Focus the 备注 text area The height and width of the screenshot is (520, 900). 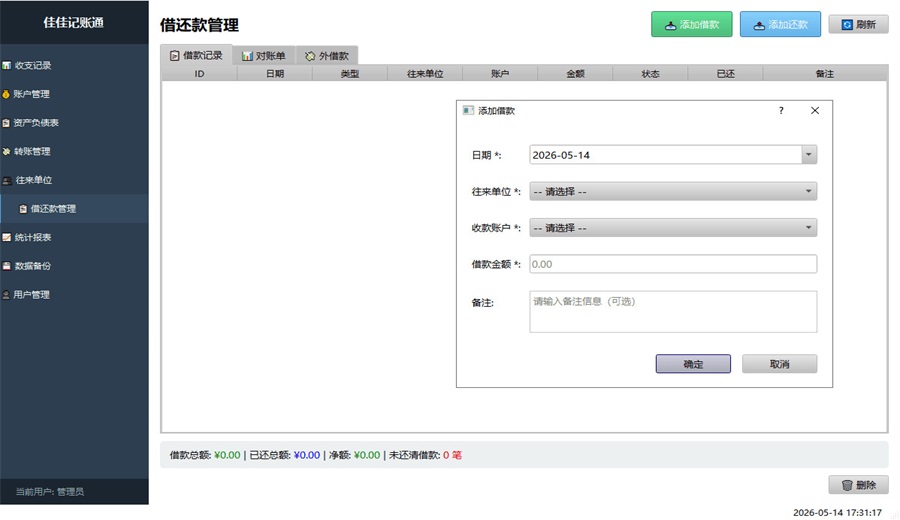tap(673, 312)
